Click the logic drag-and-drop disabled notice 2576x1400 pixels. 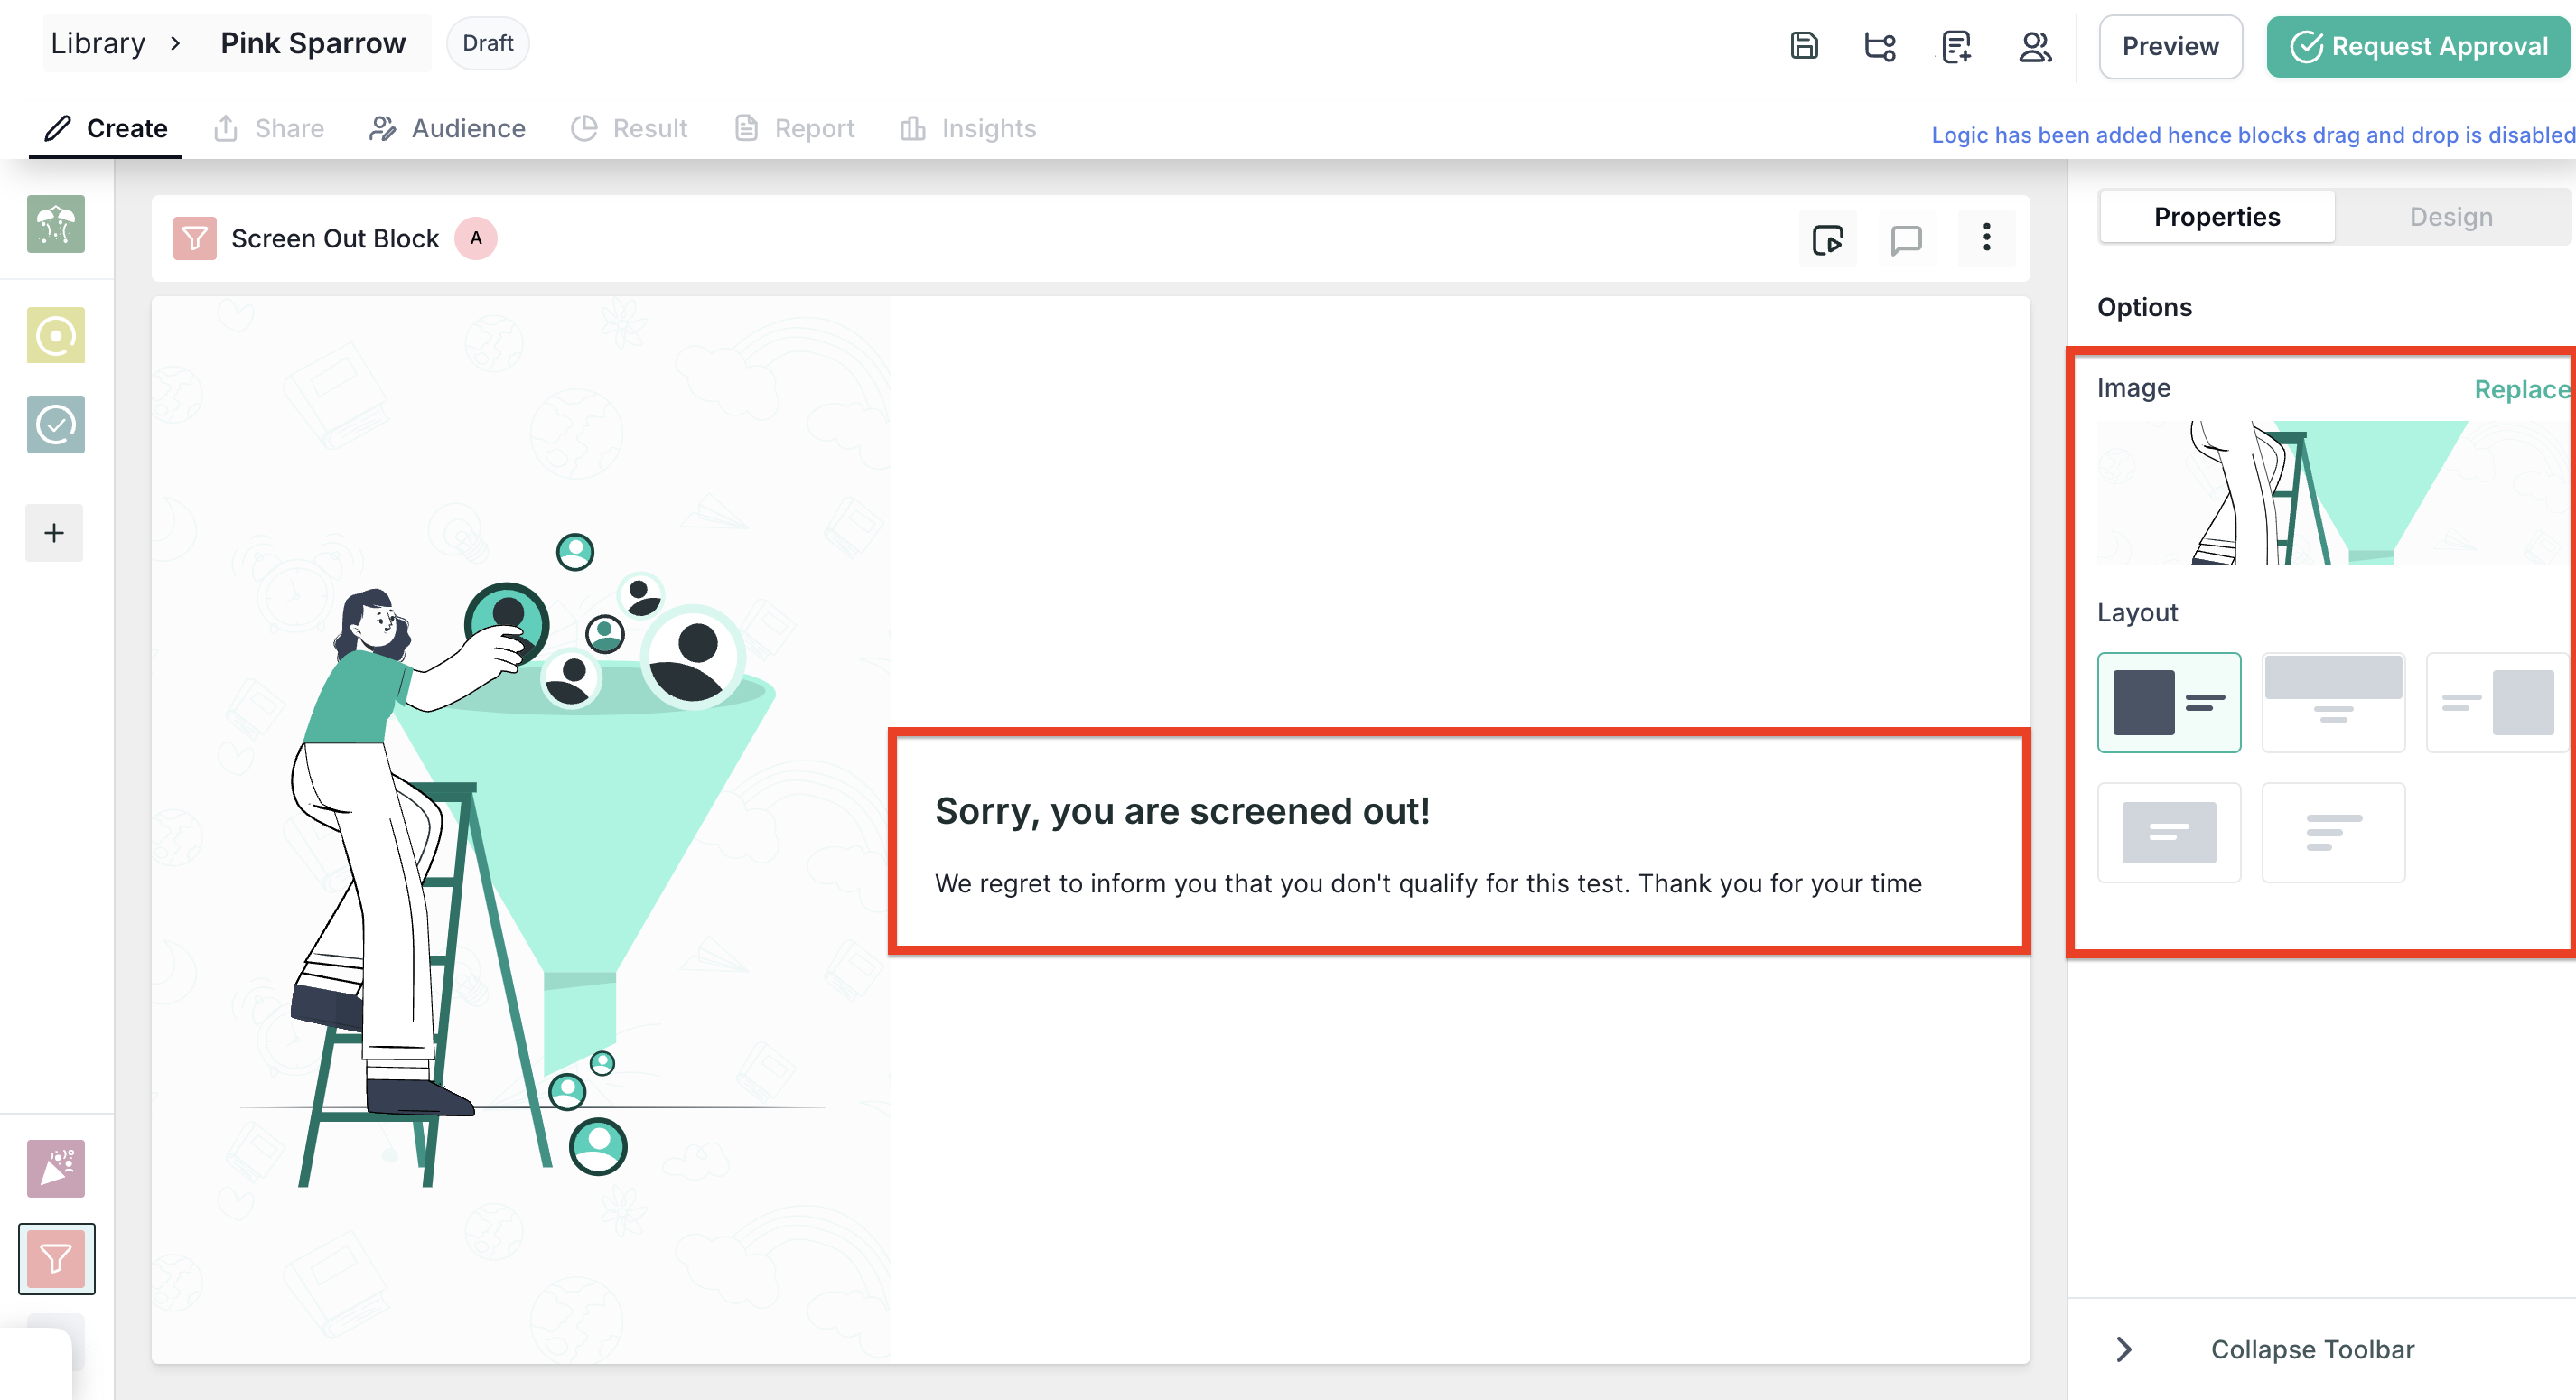[x=2252, y=135]
